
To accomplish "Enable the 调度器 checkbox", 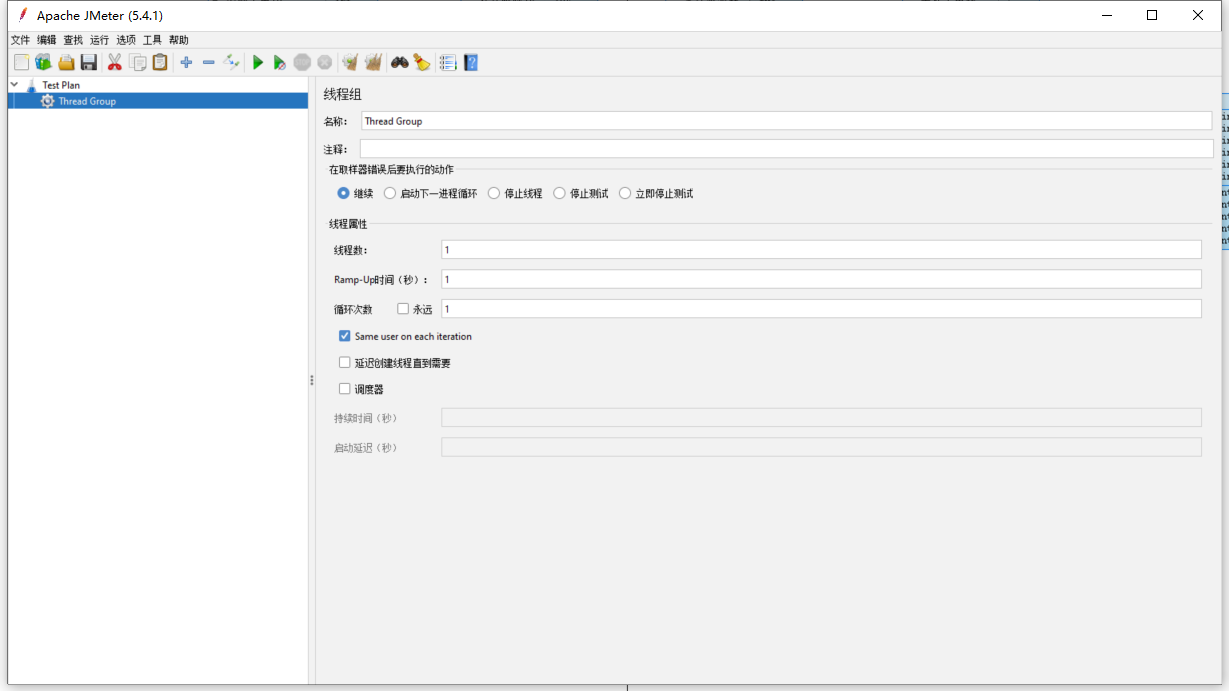I will [345, 389].
